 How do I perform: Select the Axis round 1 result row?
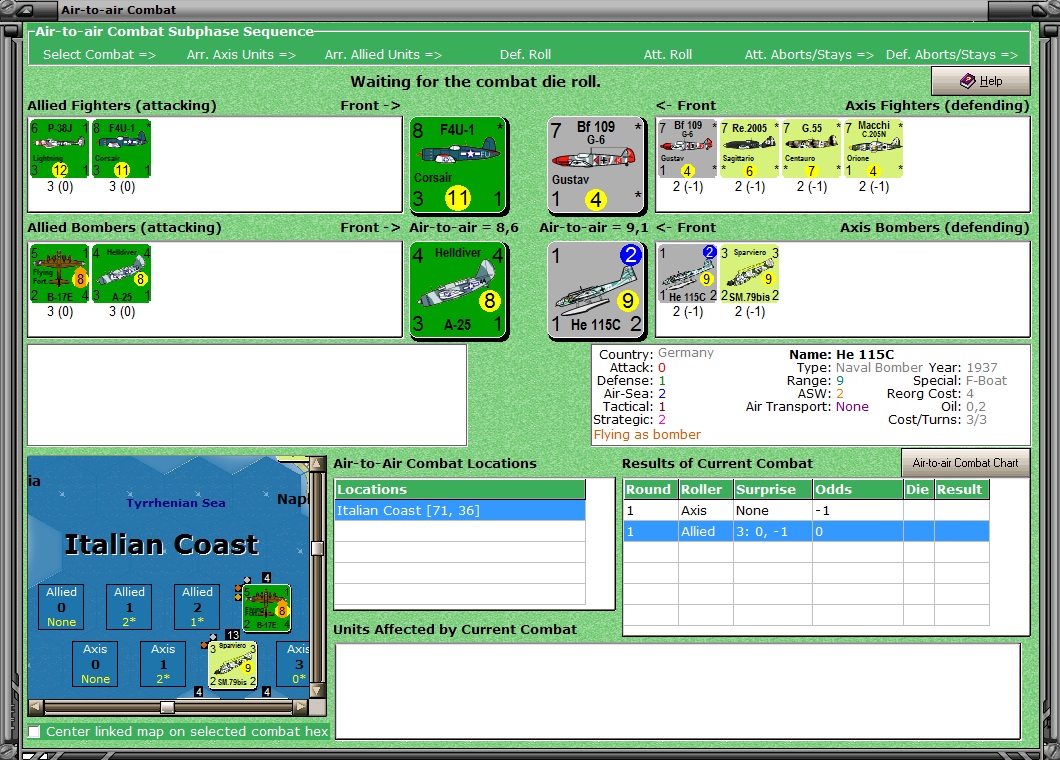(x=806, y=510)
